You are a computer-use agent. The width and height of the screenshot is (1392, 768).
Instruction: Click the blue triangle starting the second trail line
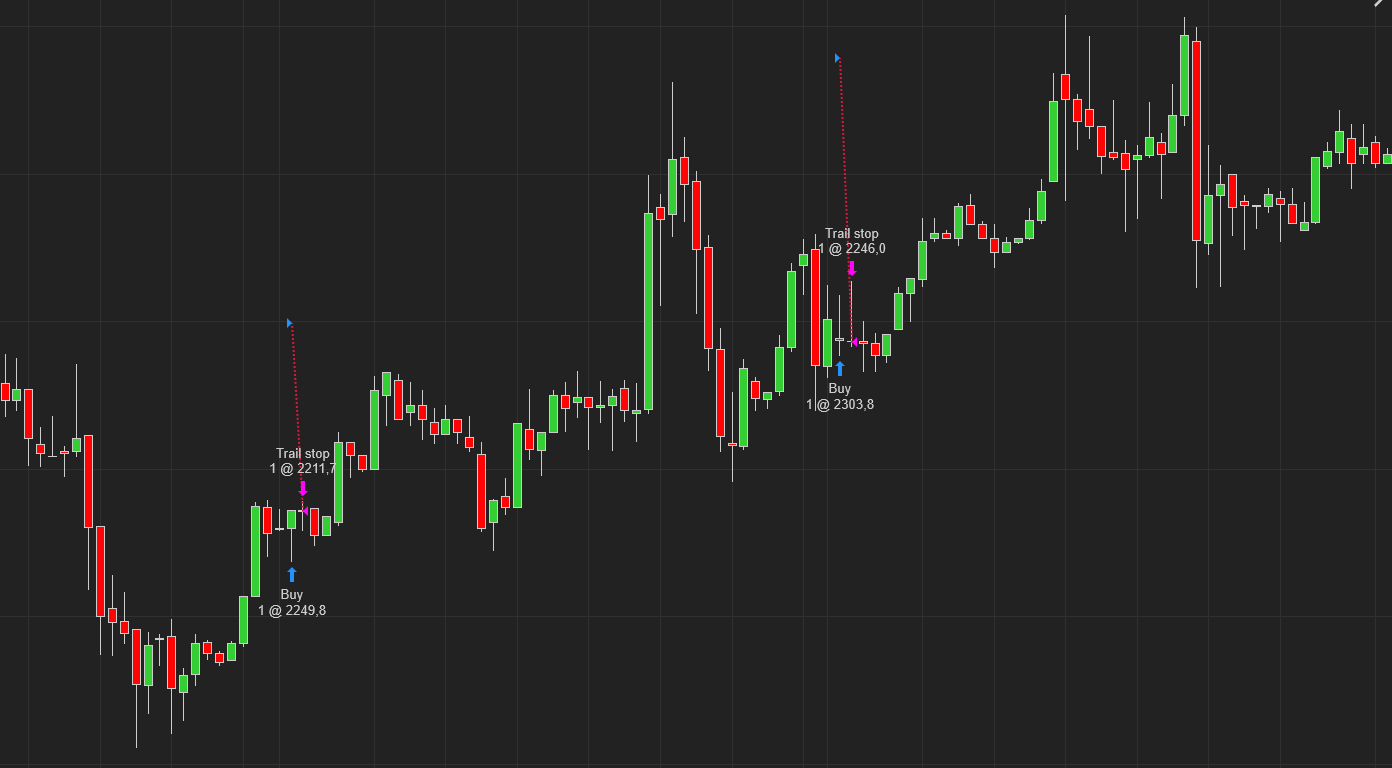click(838, 58)
